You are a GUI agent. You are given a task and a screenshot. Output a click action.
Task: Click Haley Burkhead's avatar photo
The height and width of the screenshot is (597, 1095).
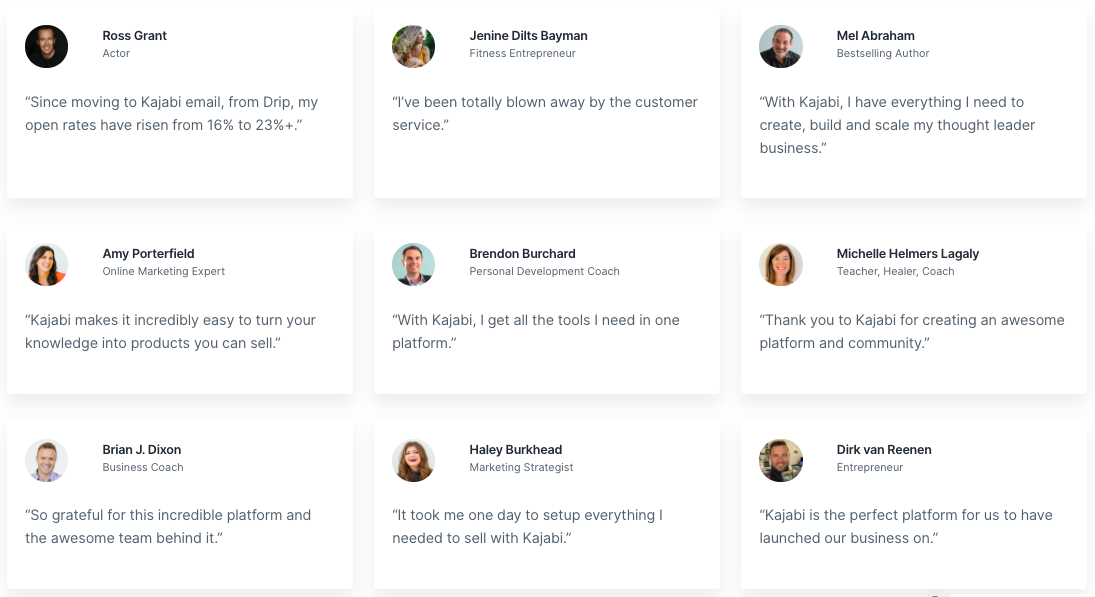413,460
